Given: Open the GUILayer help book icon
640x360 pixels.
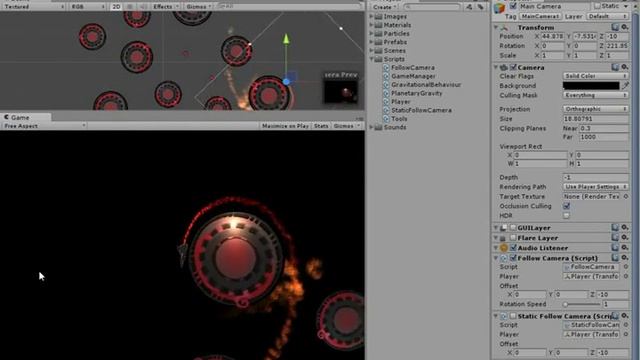Looking at the screenshot, I should 615,227.
